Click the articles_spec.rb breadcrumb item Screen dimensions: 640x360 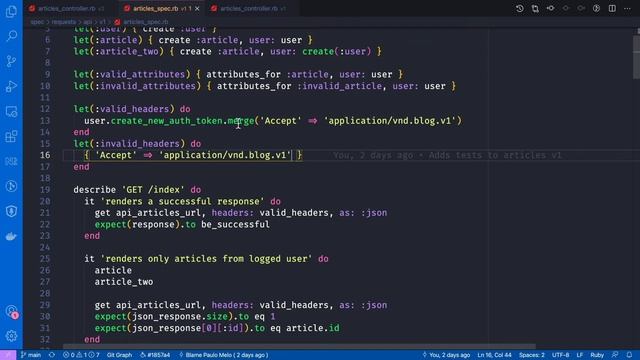point(141,22)
